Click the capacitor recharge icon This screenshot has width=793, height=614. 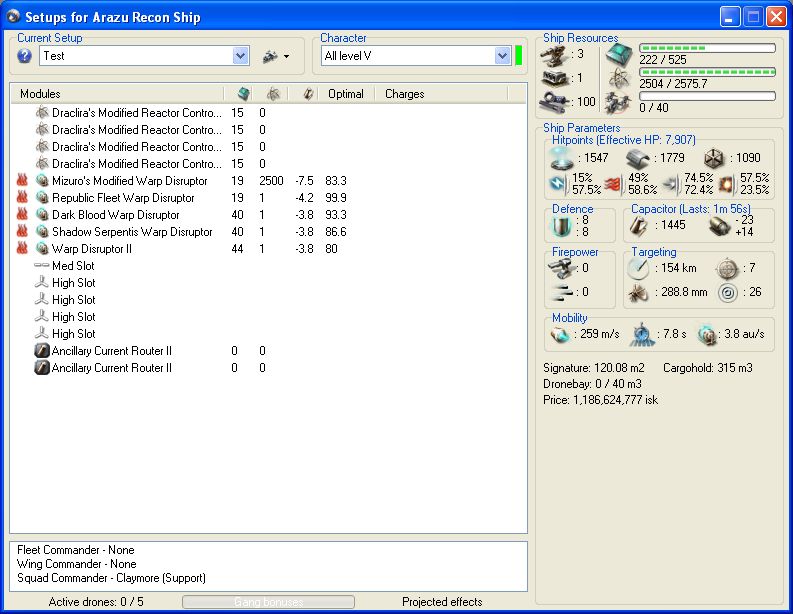719,226
